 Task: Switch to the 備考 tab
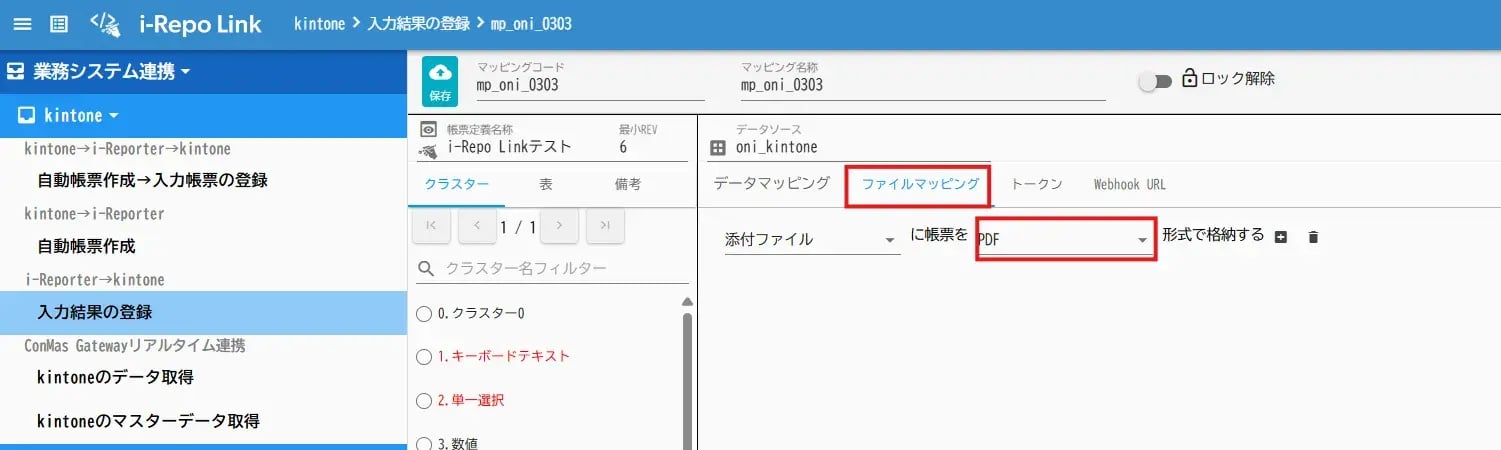pyautogui.click(x=628, y=184)
